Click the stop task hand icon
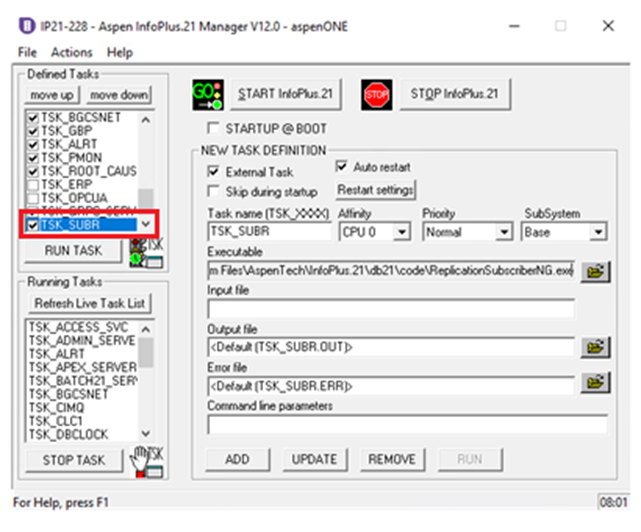 point(146,462)
